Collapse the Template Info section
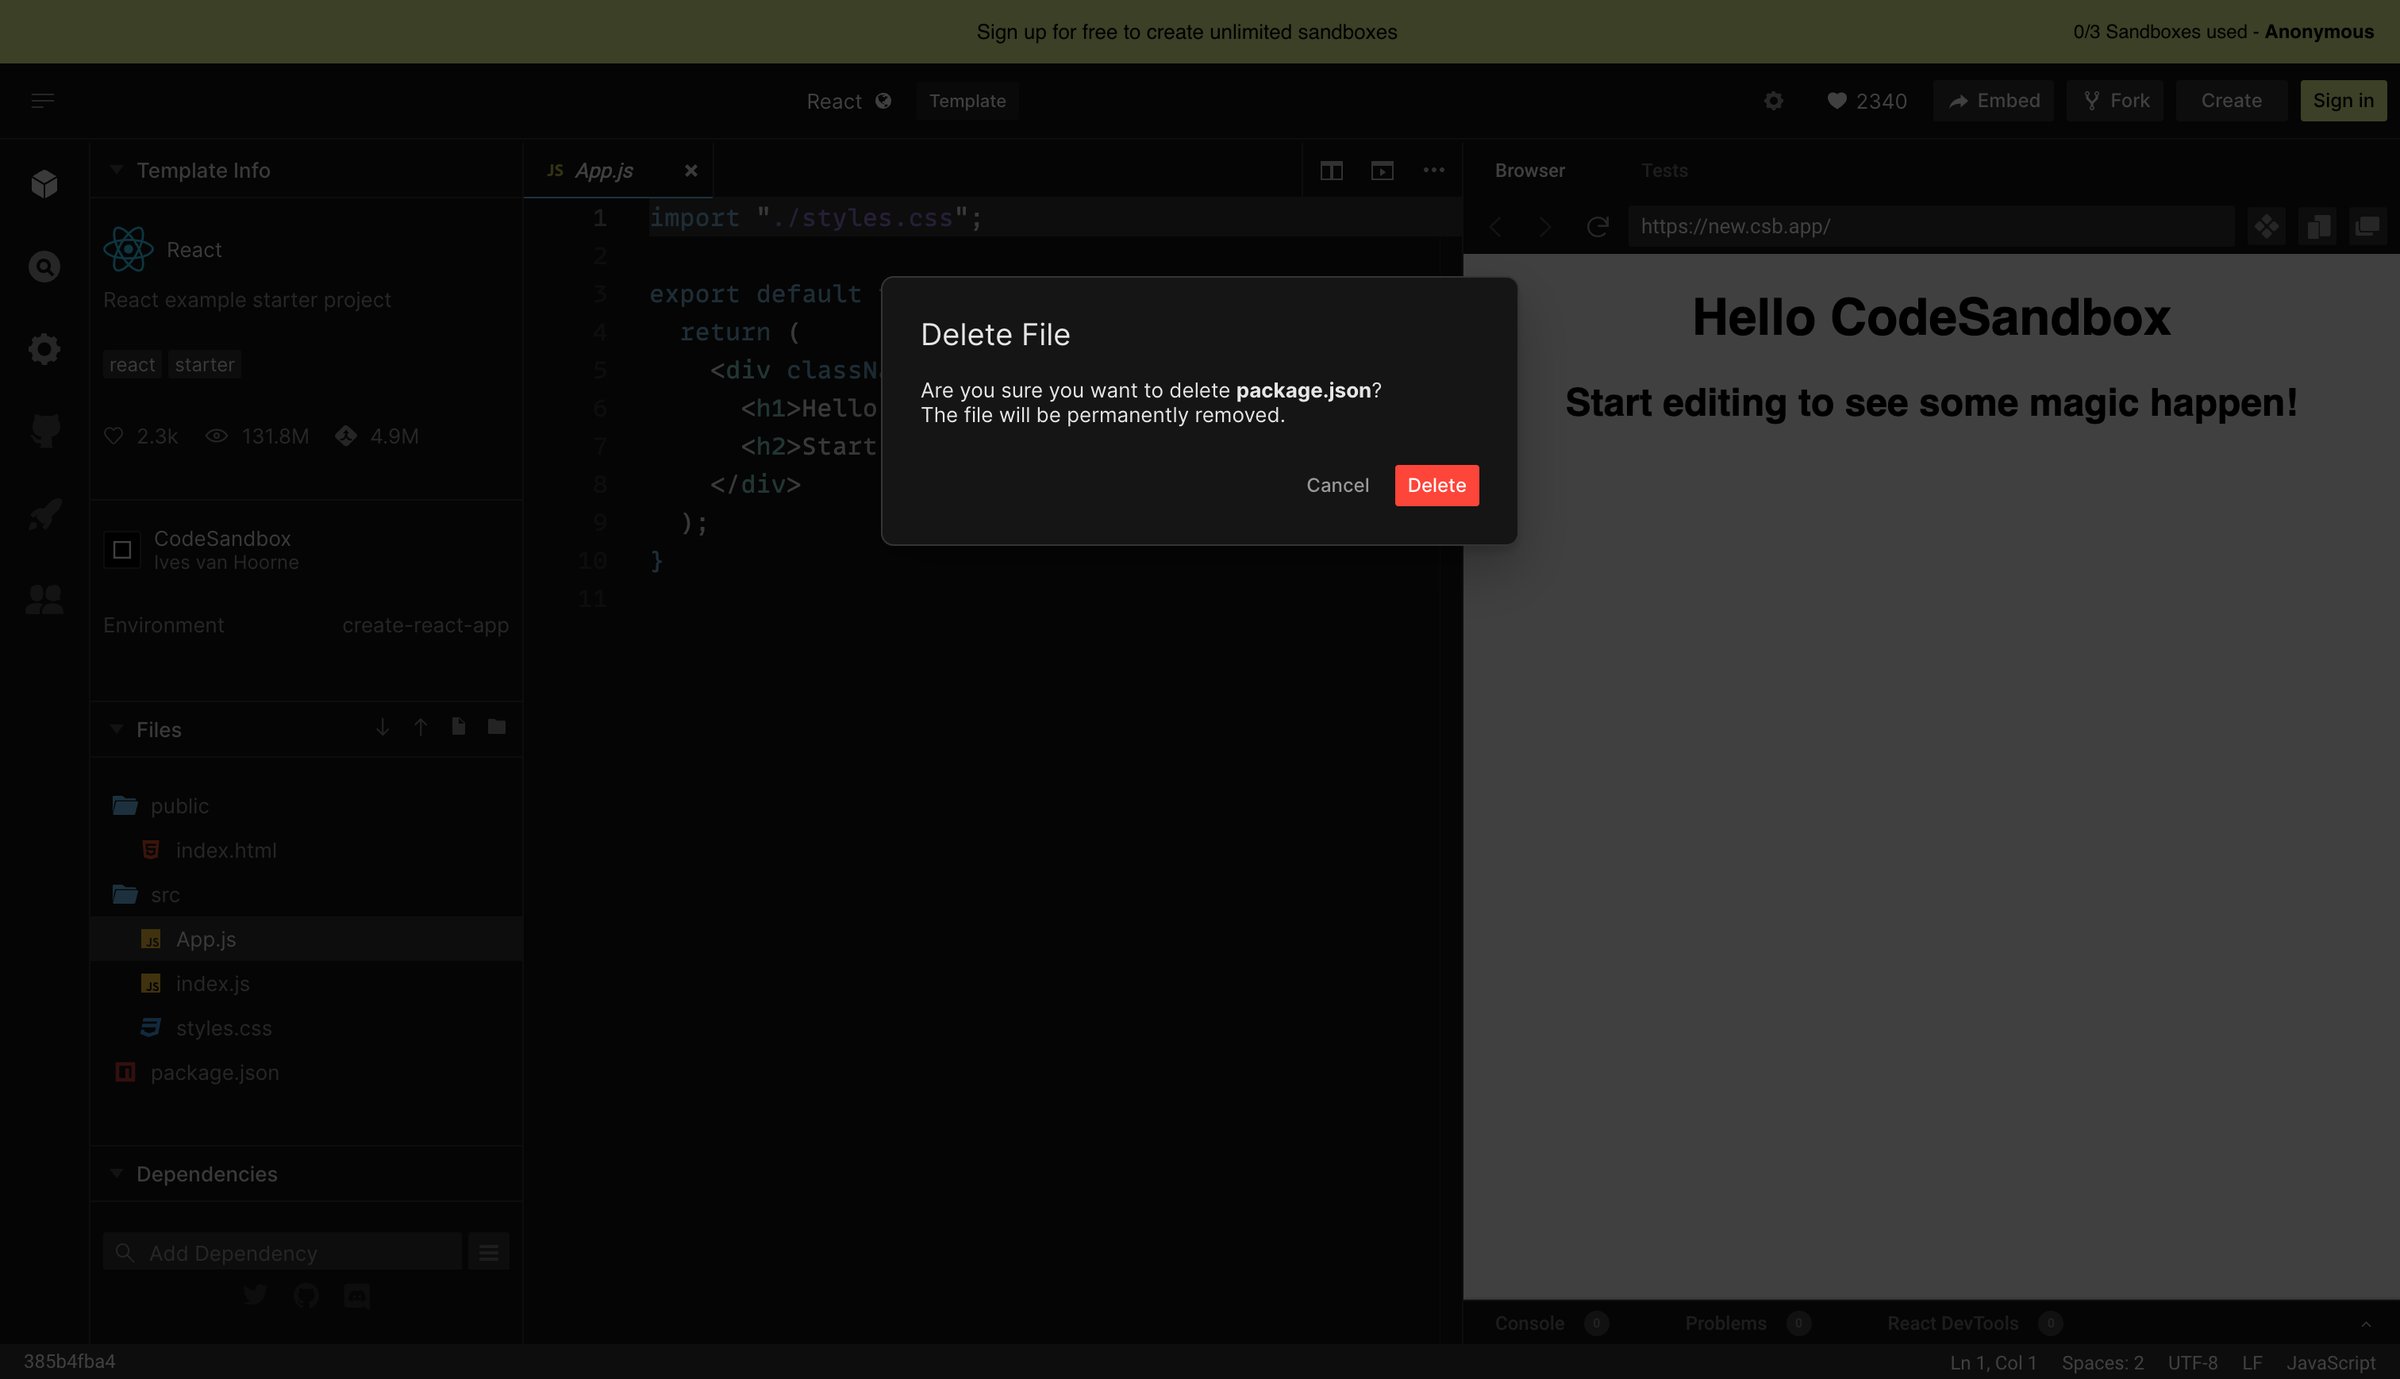This screenshot has height=1379, width=2400. coord(116,170)
